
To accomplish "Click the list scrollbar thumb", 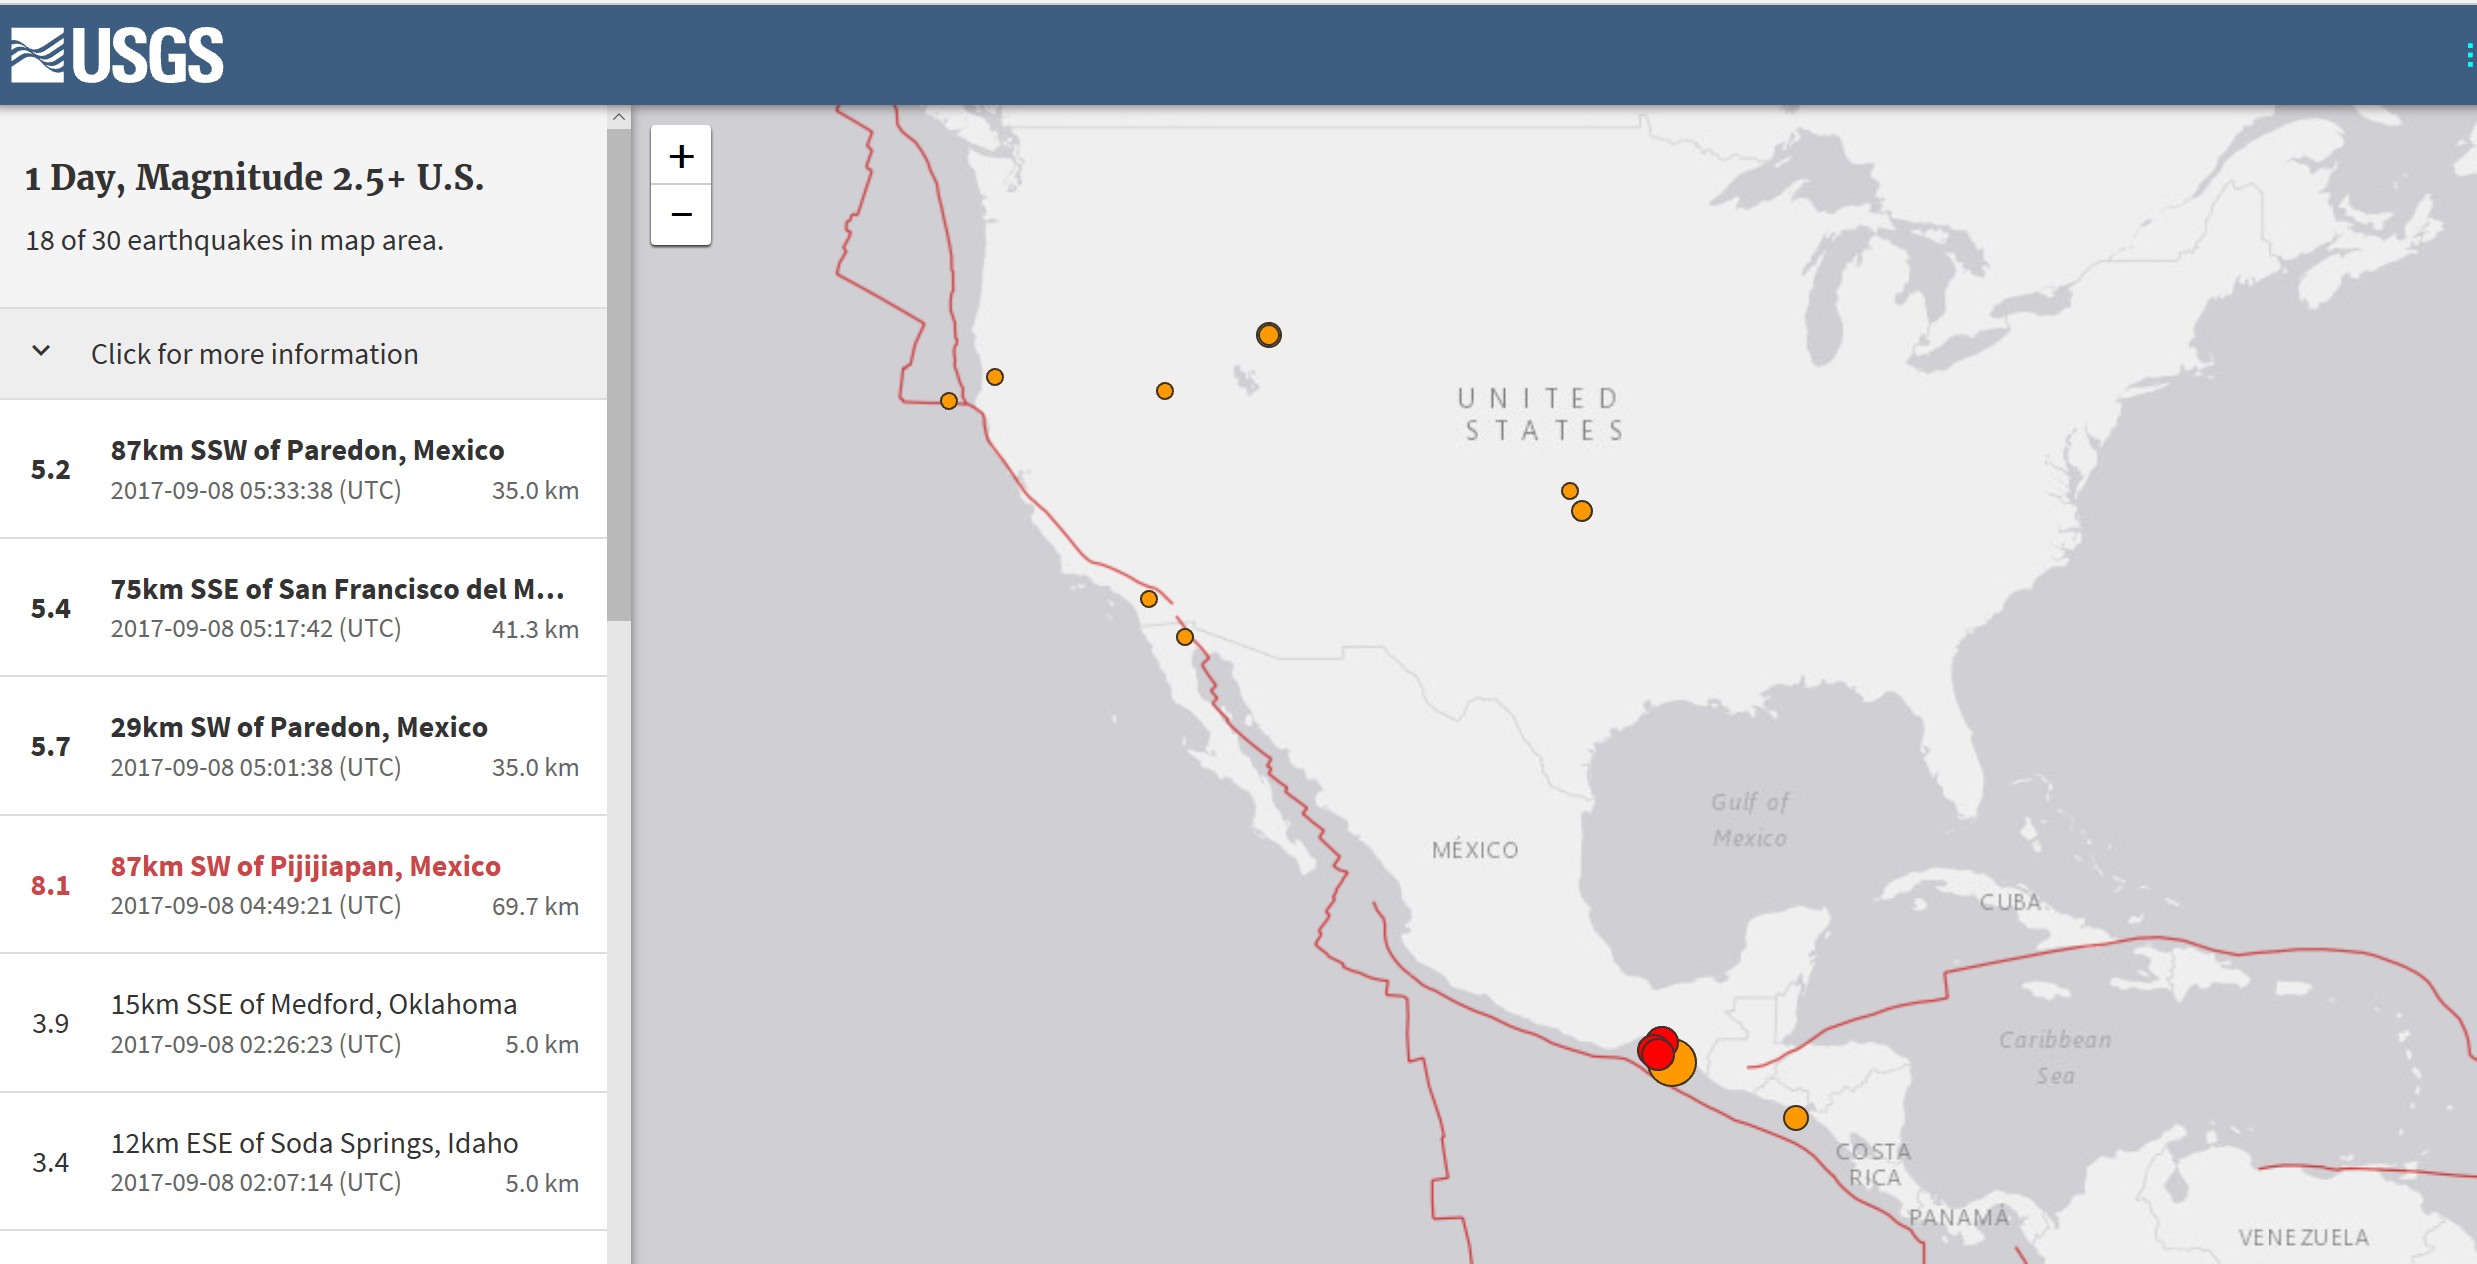I will pos(619,375).
